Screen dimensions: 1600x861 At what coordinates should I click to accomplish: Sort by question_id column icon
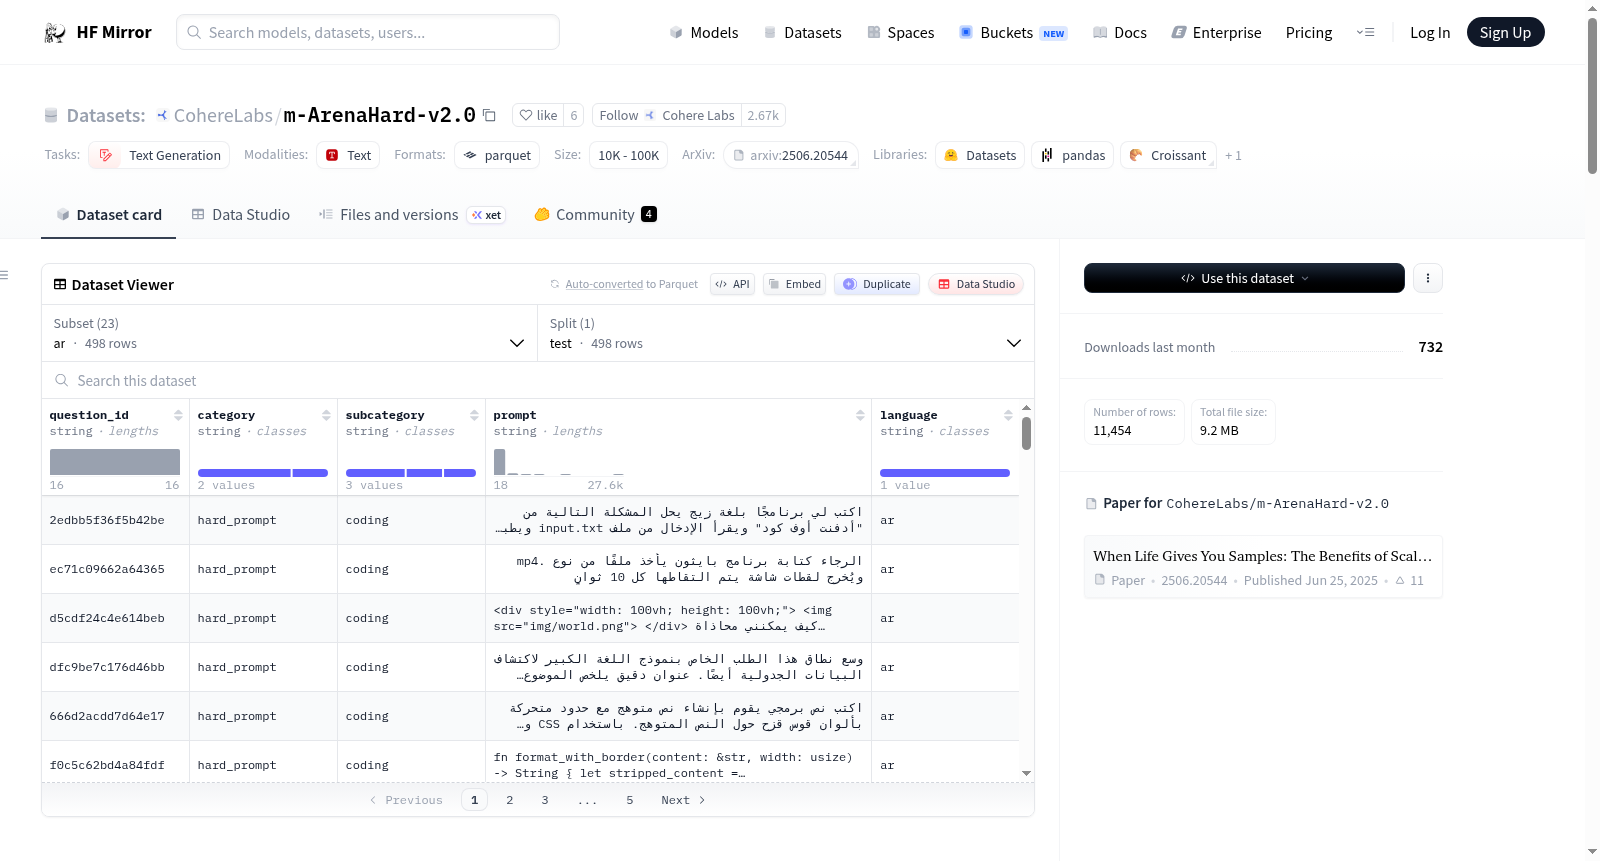(178, 415)
